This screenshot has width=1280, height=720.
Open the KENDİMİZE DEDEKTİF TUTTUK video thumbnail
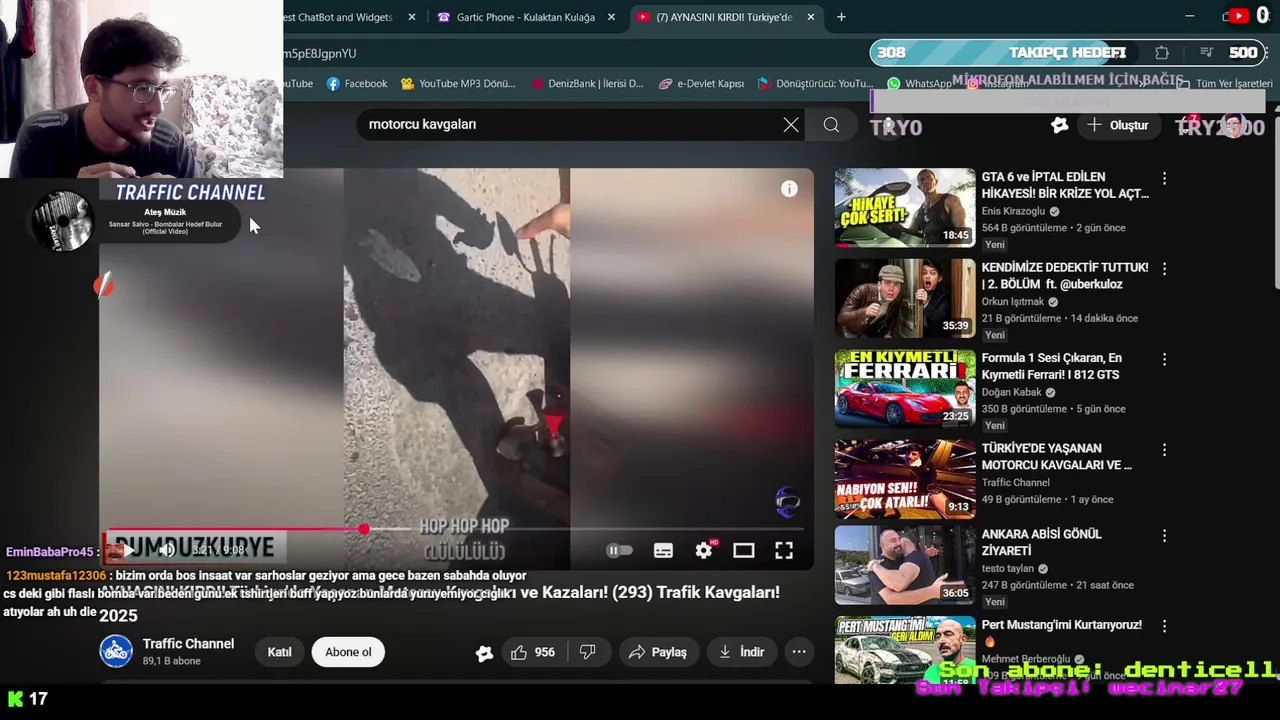905,298
